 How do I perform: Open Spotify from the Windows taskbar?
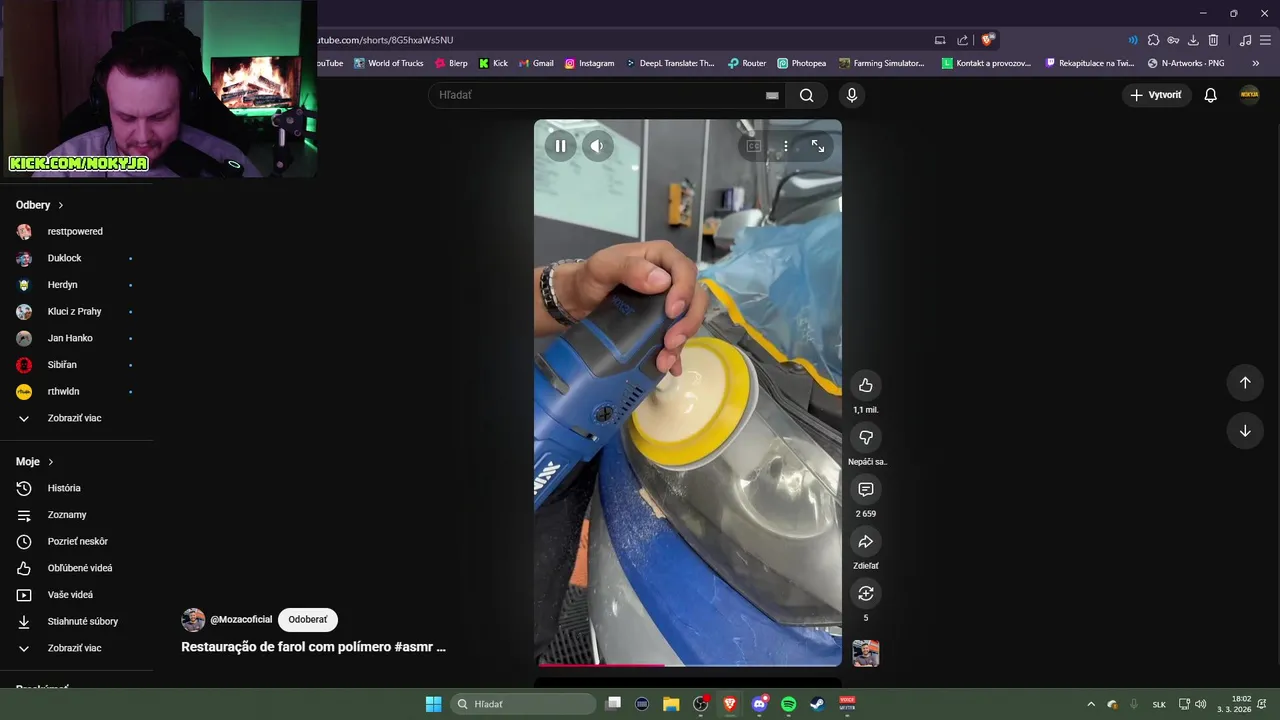click(x=788, y=704)
